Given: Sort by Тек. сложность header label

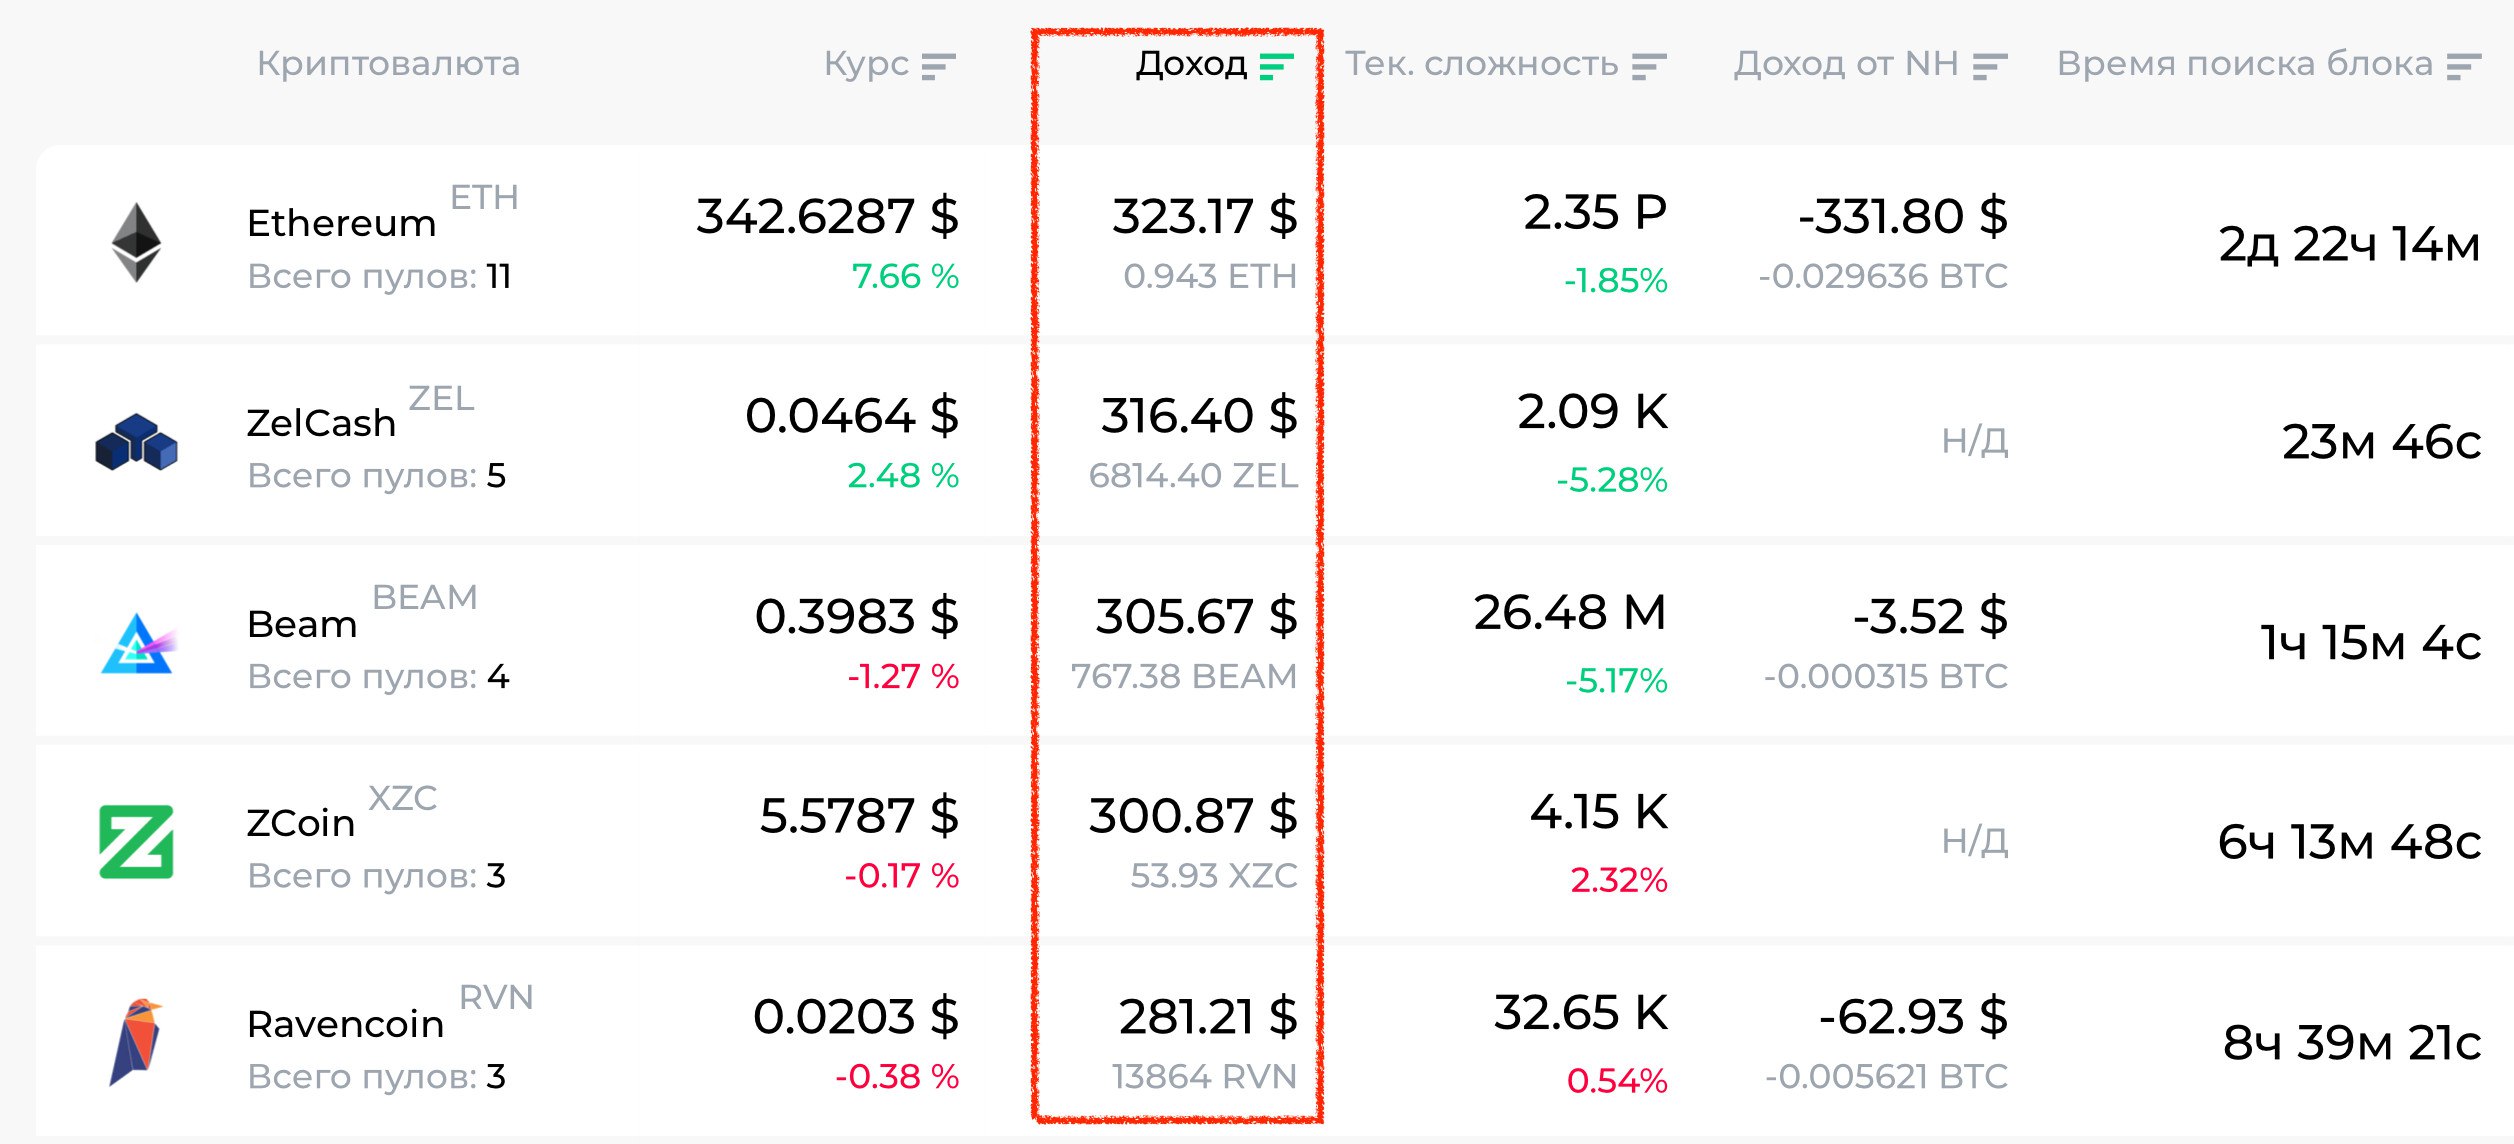Looking at the screenshot, I should tap(1481, 64).
